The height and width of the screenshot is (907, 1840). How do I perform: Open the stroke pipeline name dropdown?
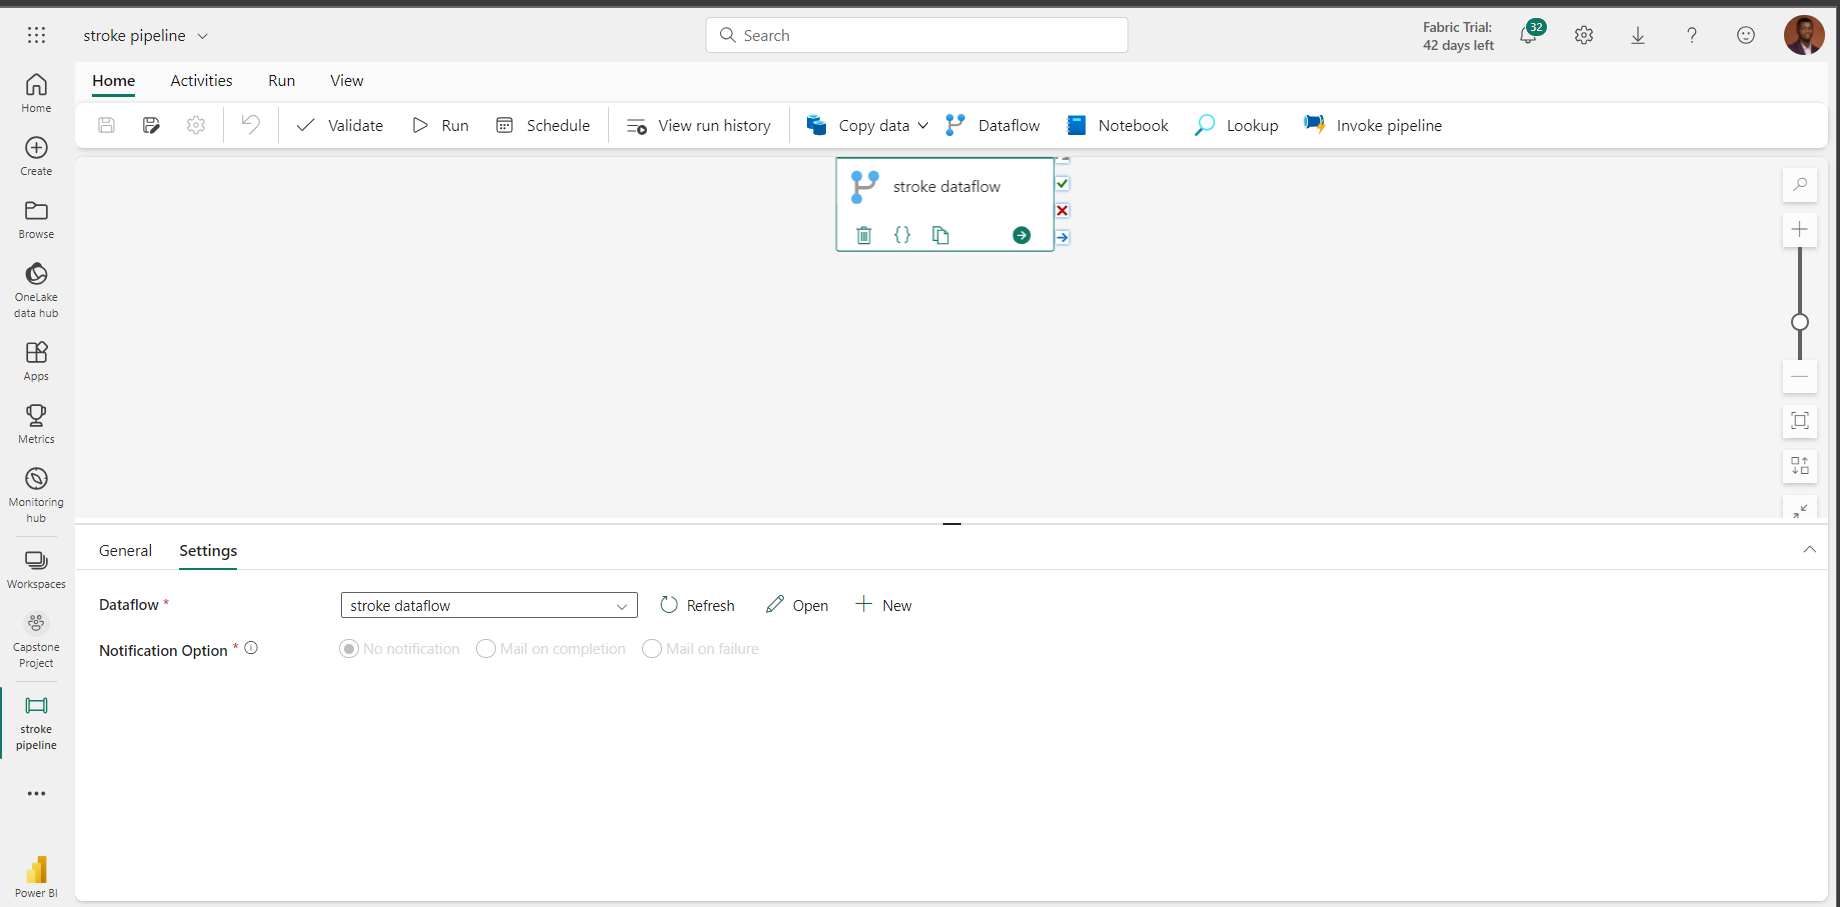pos(203,35)
